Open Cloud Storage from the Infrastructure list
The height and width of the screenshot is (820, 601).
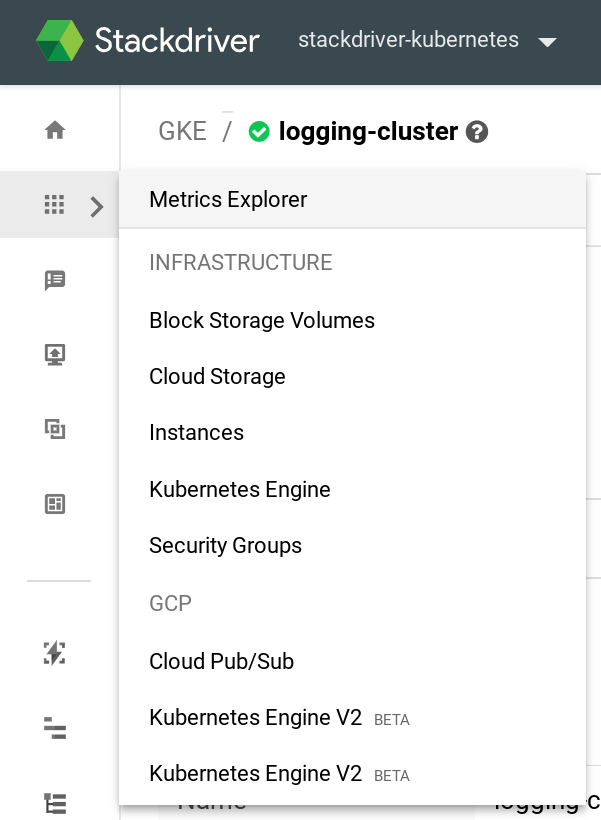point(217,377)
